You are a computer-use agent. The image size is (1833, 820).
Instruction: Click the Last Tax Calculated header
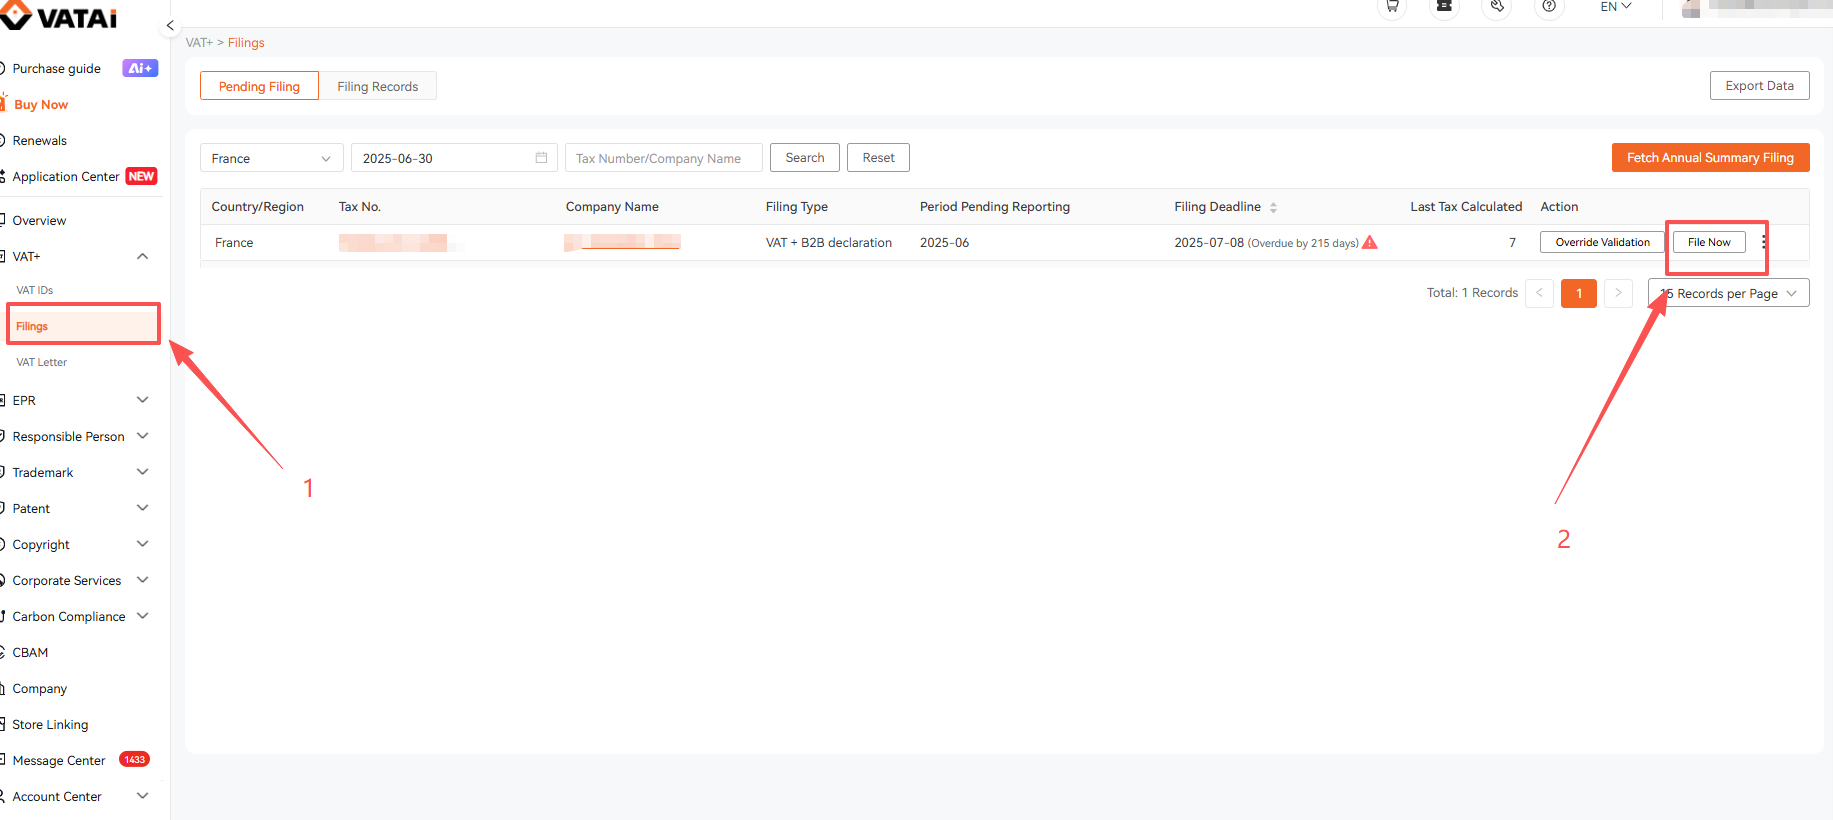pyautogui.click(x=1466, y=207)
